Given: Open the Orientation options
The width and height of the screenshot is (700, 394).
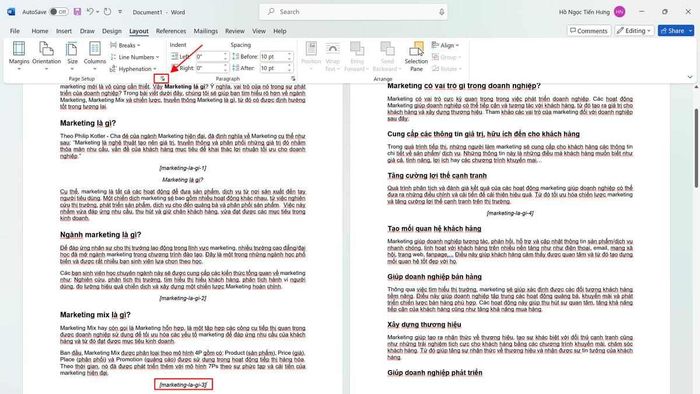Looking at the screenshot, I should [x=46, y=55].
